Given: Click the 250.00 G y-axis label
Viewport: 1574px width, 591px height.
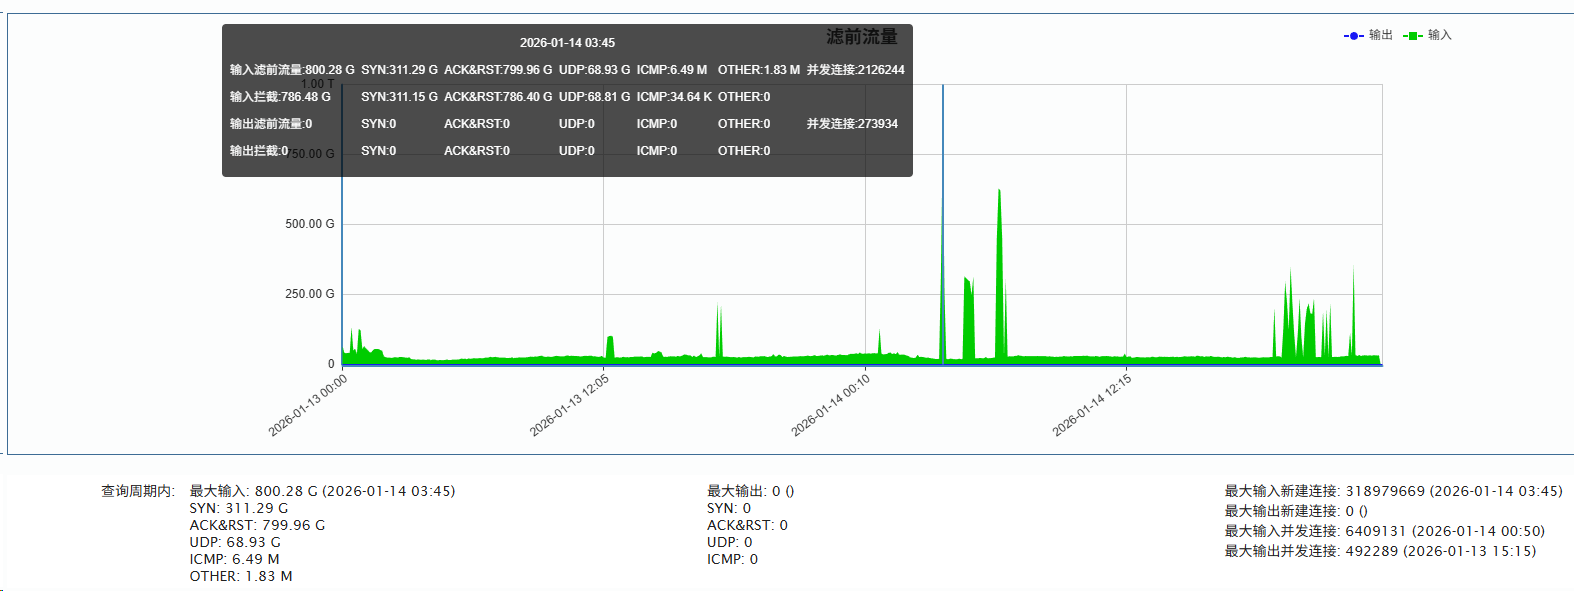Looking at the screenshot, I should pos(309,294).
